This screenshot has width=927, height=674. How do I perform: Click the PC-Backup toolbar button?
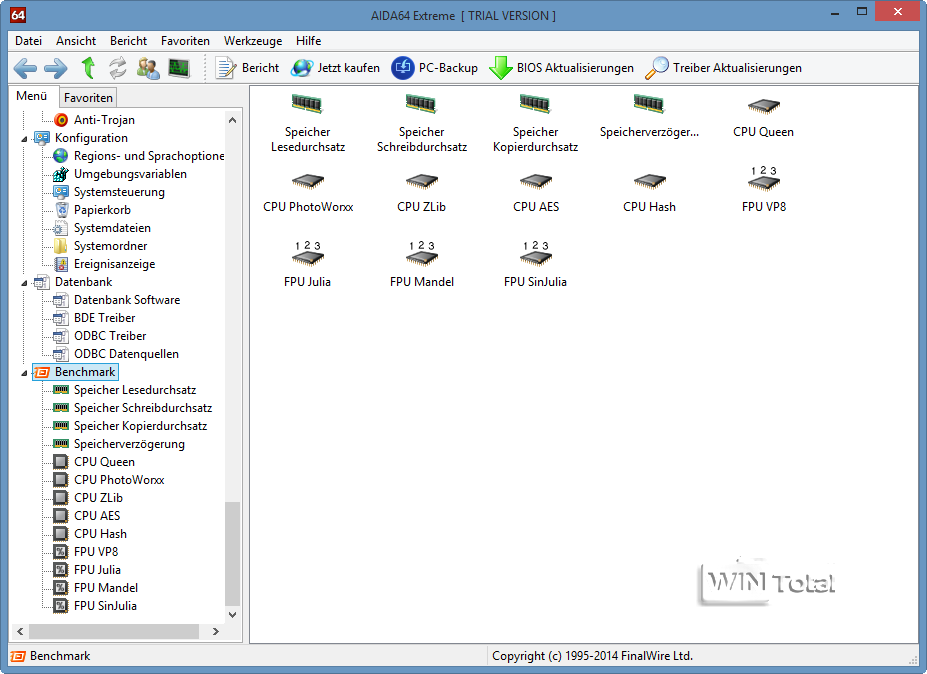435,68
